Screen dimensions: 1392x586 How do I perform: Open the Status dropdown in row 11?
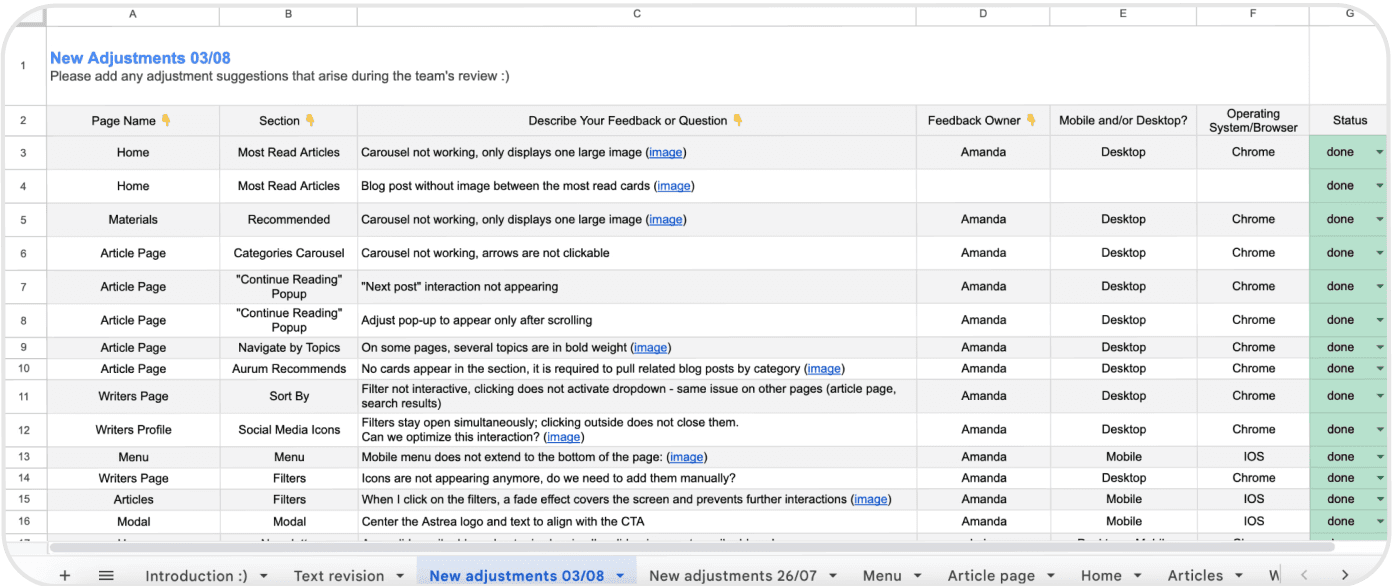point(1380,396)
